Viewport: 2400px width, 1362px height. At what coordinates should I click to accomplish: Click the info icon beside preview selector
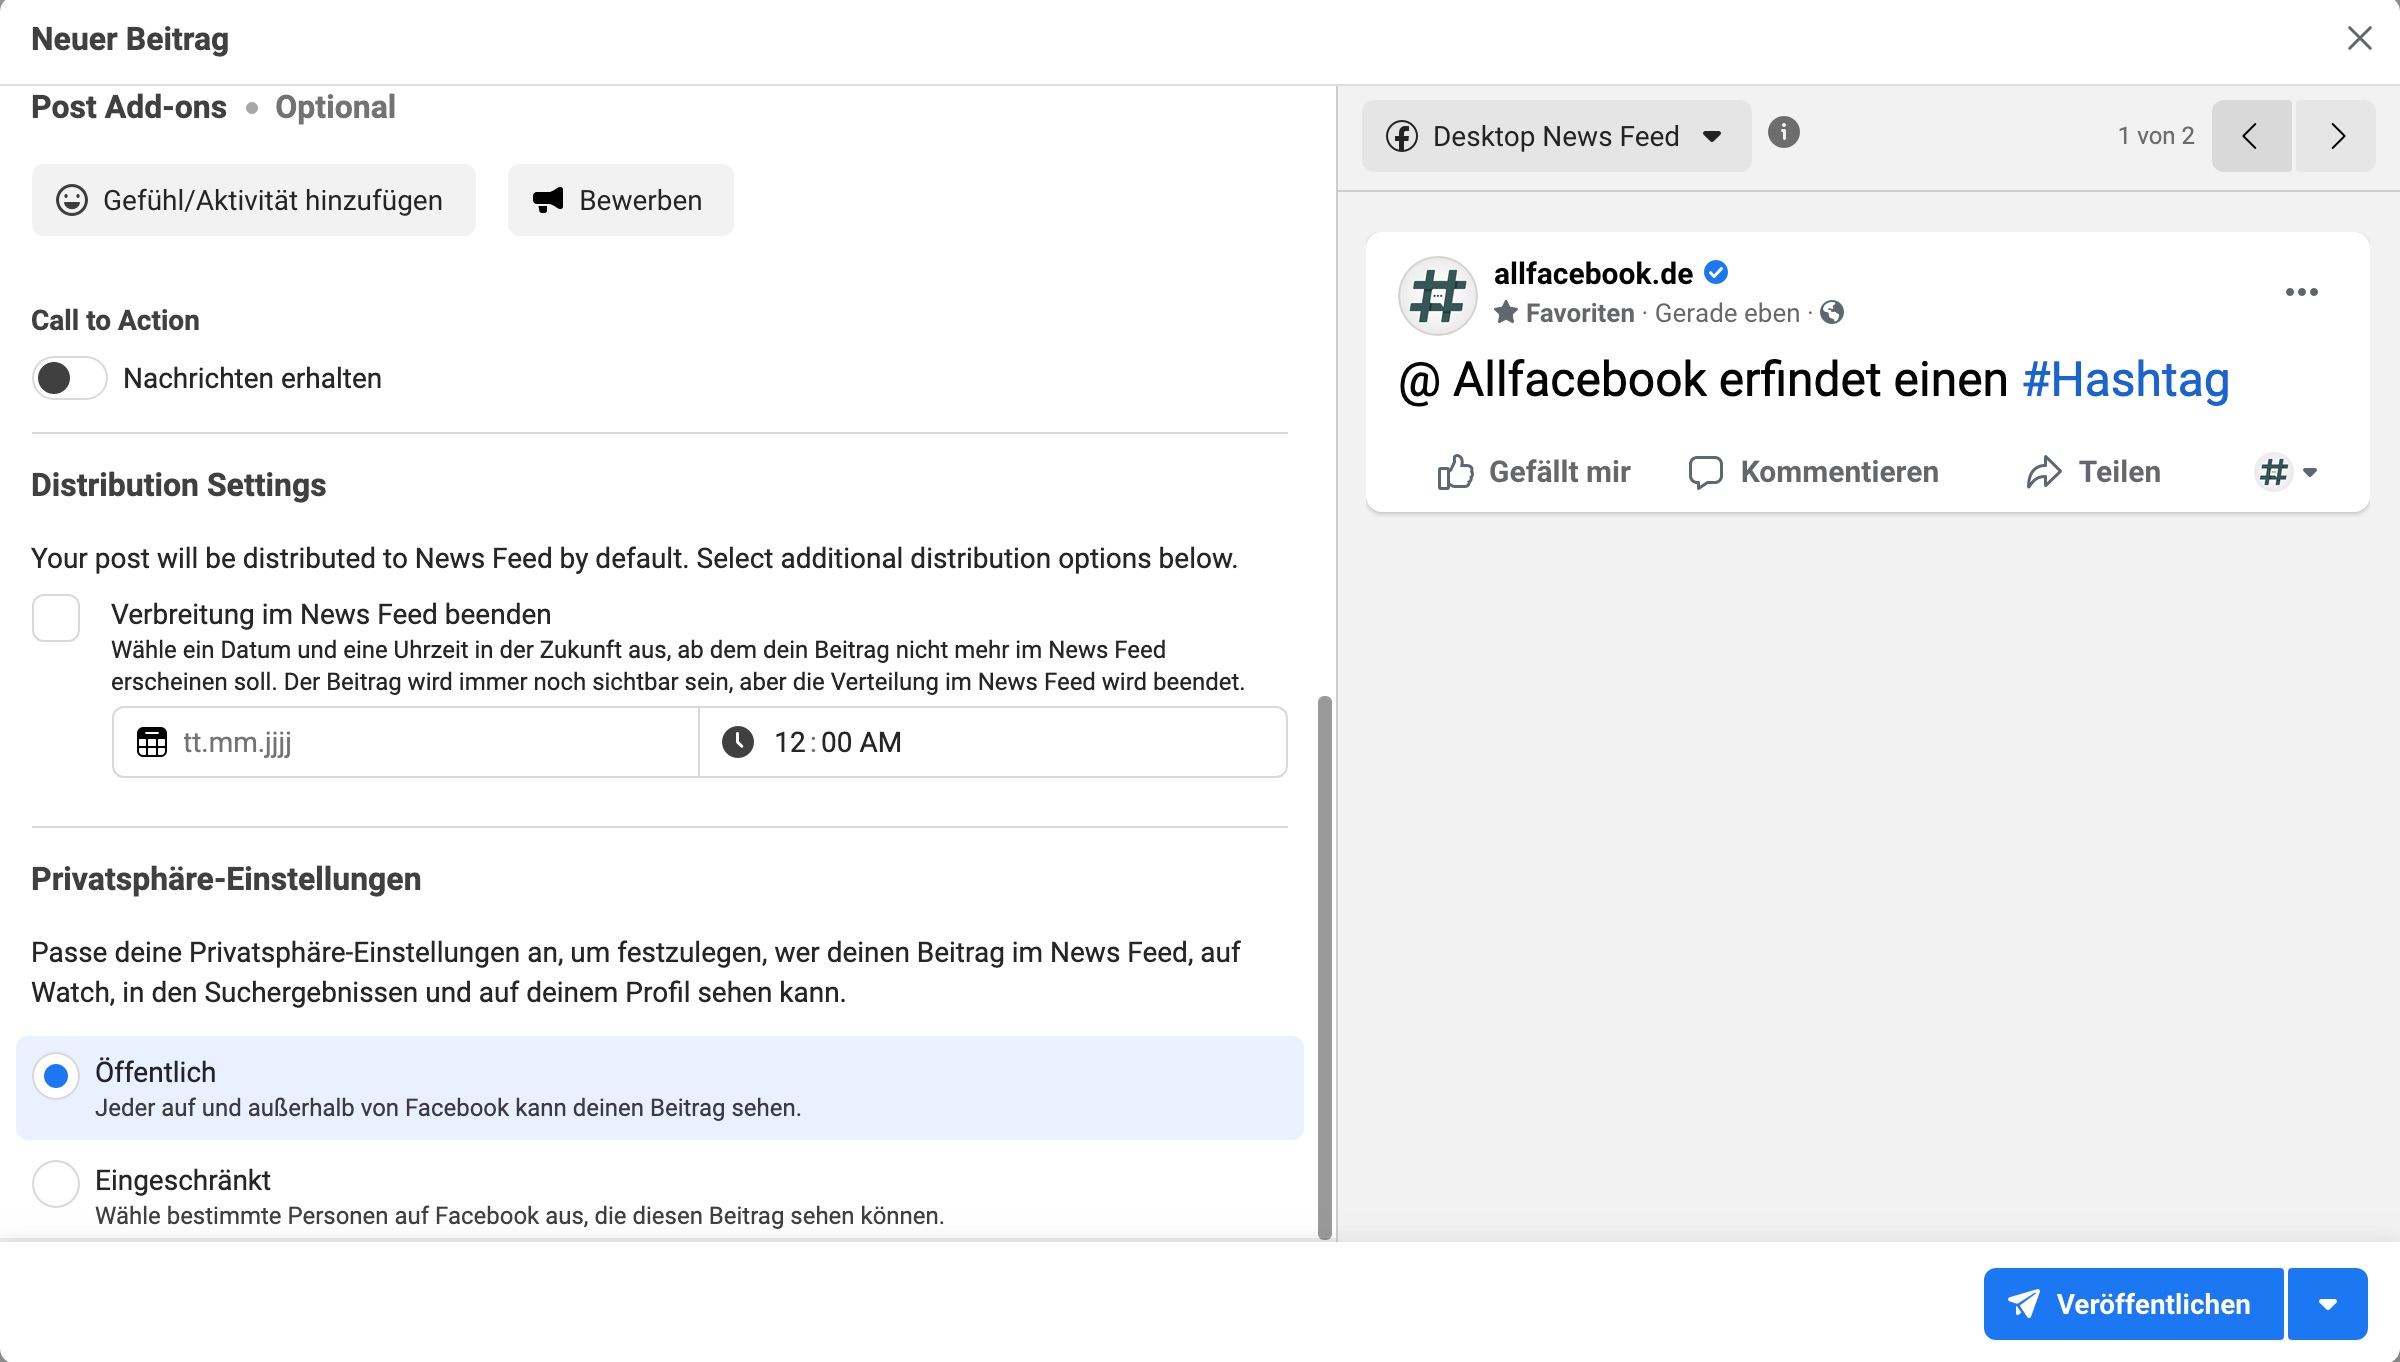[x=1784, y=132]
